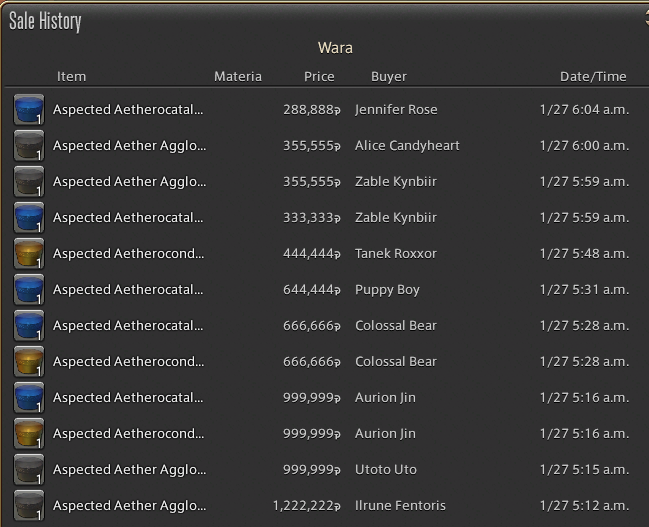Click the gray Agglomerate icon in Alice Candyheart's row
Screen dimensions: 649x527
coord(29,146)
